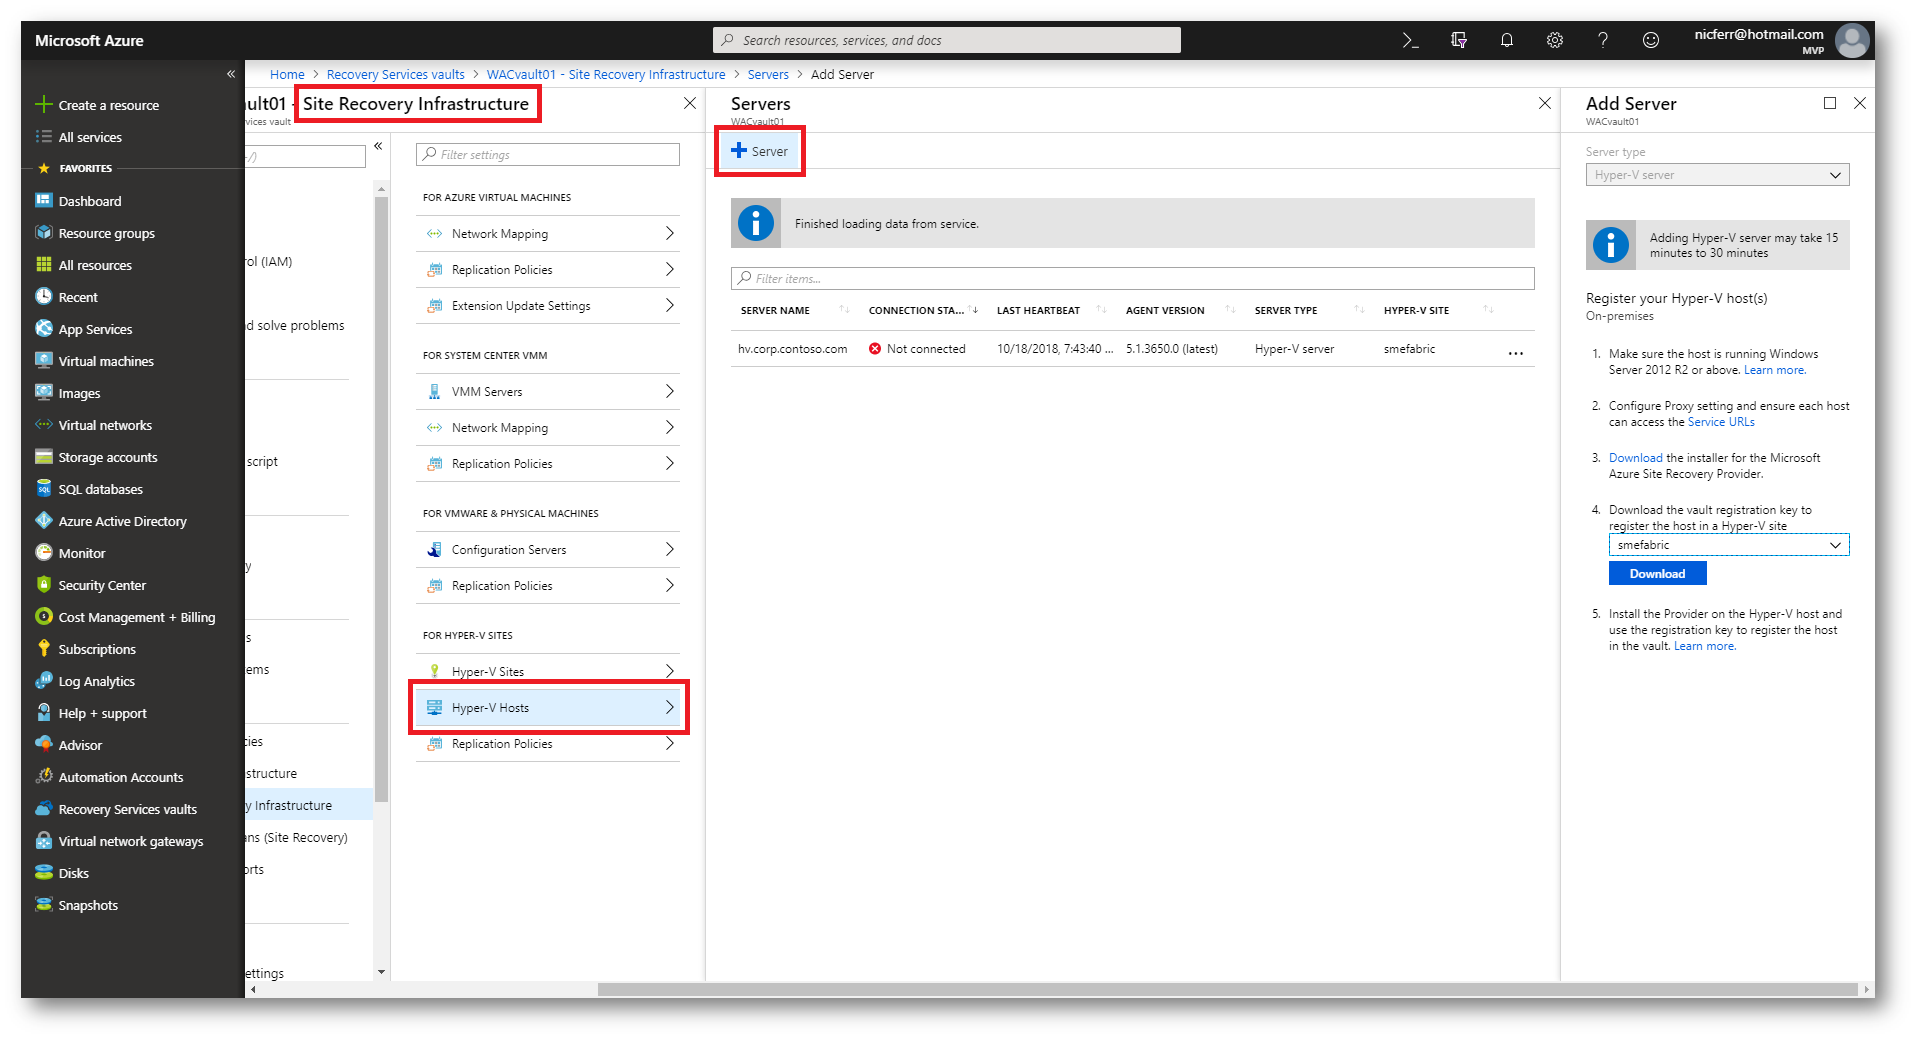Viewport: 1917px width, 1040px height.
Task: Collapse the left favorites sidebar
Action: [x=230, y=74]
